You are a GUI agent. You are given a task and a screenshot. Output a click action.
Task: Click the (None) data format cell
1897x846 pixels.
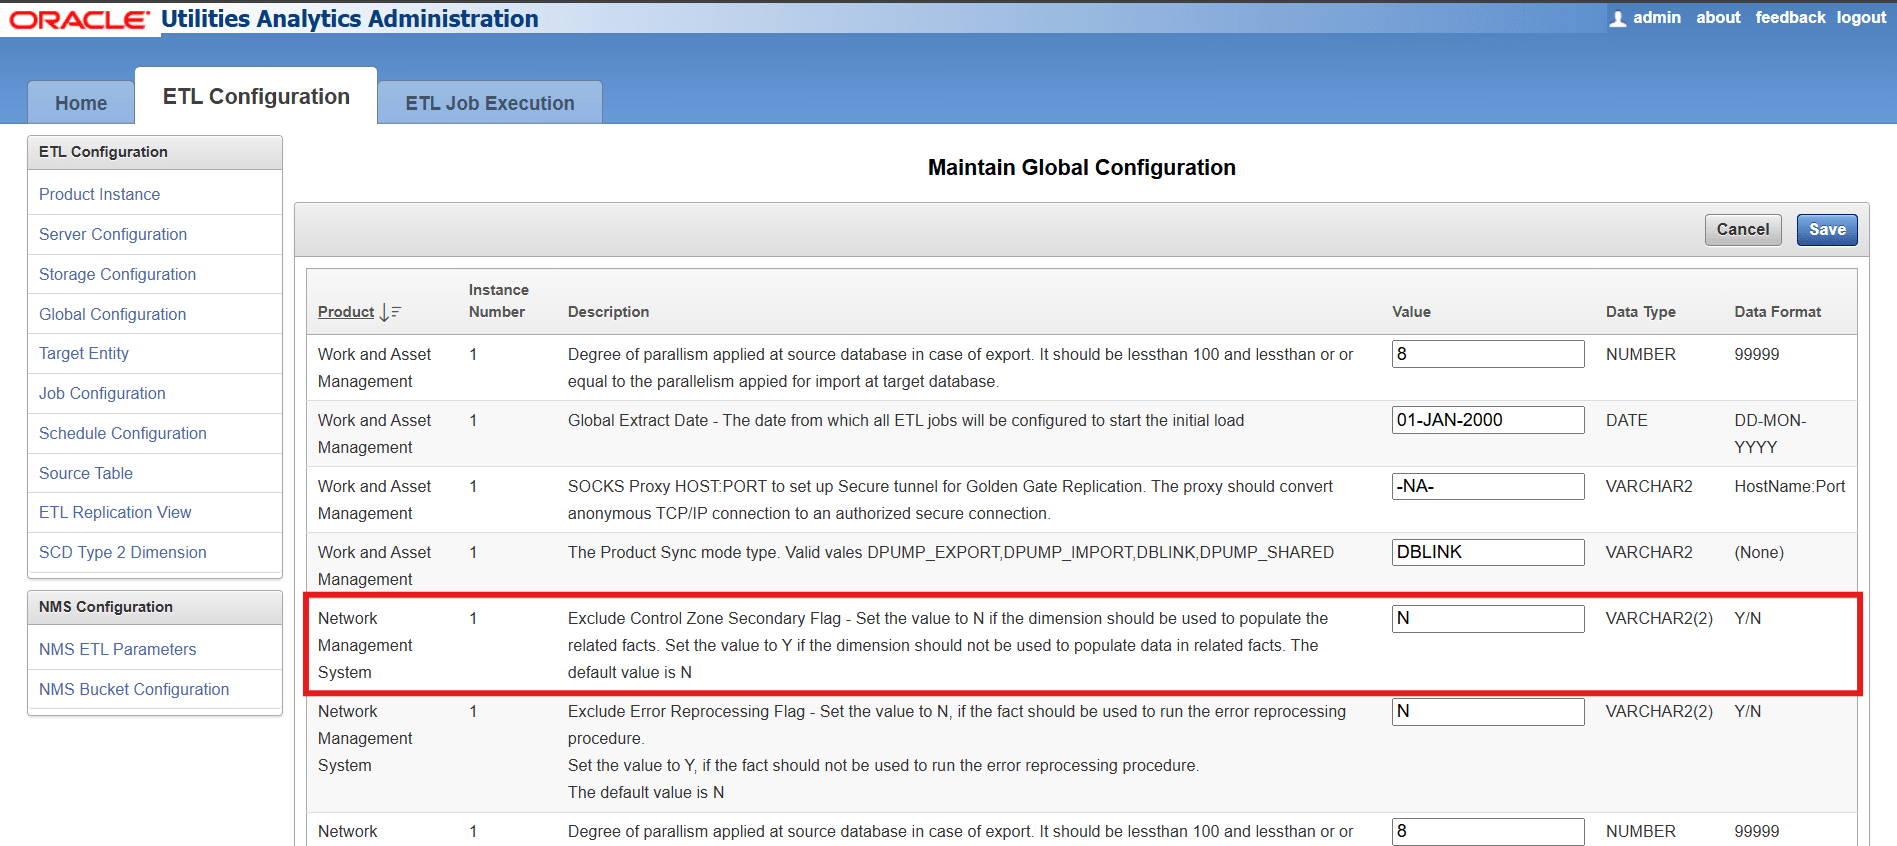1759,552
